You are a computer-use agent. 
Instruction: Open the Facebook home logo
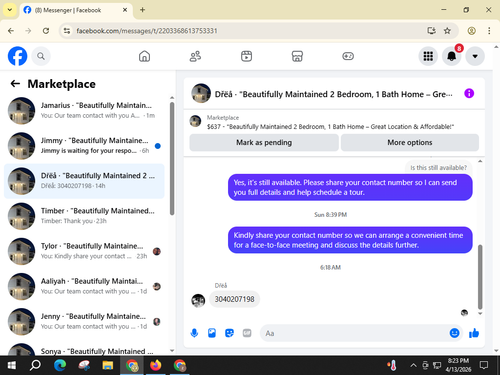coord(17,56)
